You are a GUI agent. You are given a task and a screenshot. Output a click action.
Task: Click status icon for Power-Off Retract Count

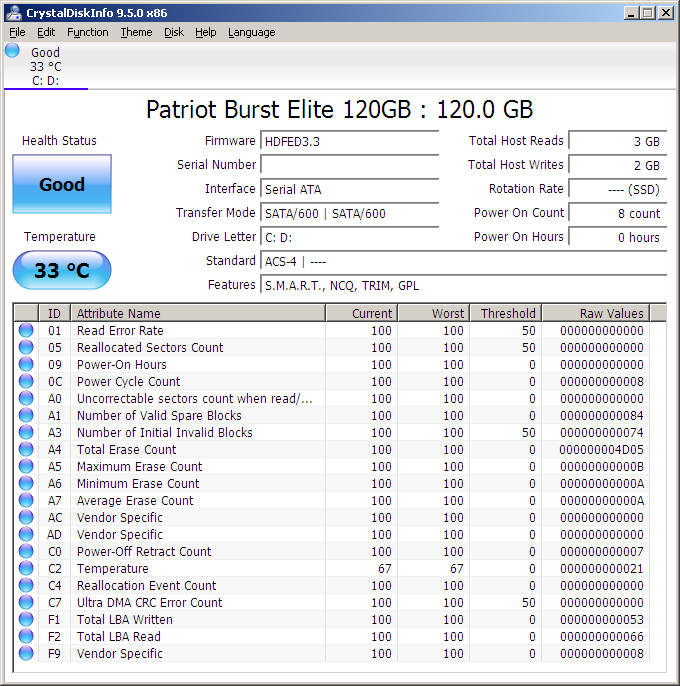[x=26, y=551]
